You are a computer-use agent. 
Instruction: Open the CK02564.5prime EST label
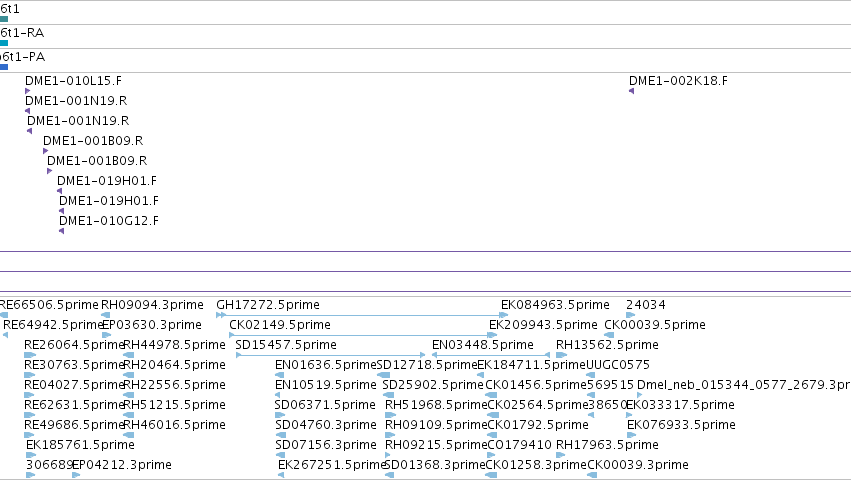click(x=538, y=405)
